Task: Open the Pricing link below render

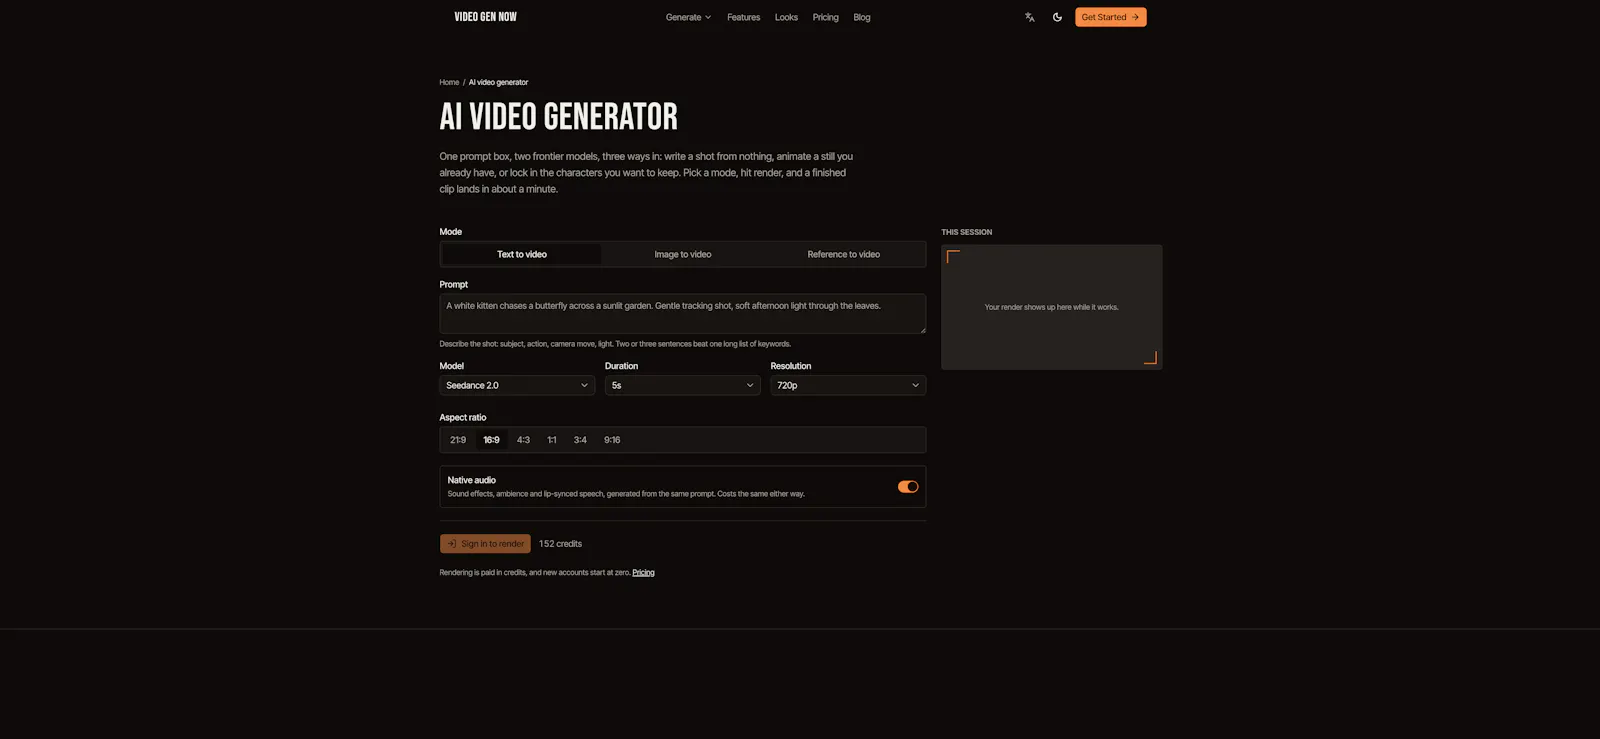Action: coord(643,573)
